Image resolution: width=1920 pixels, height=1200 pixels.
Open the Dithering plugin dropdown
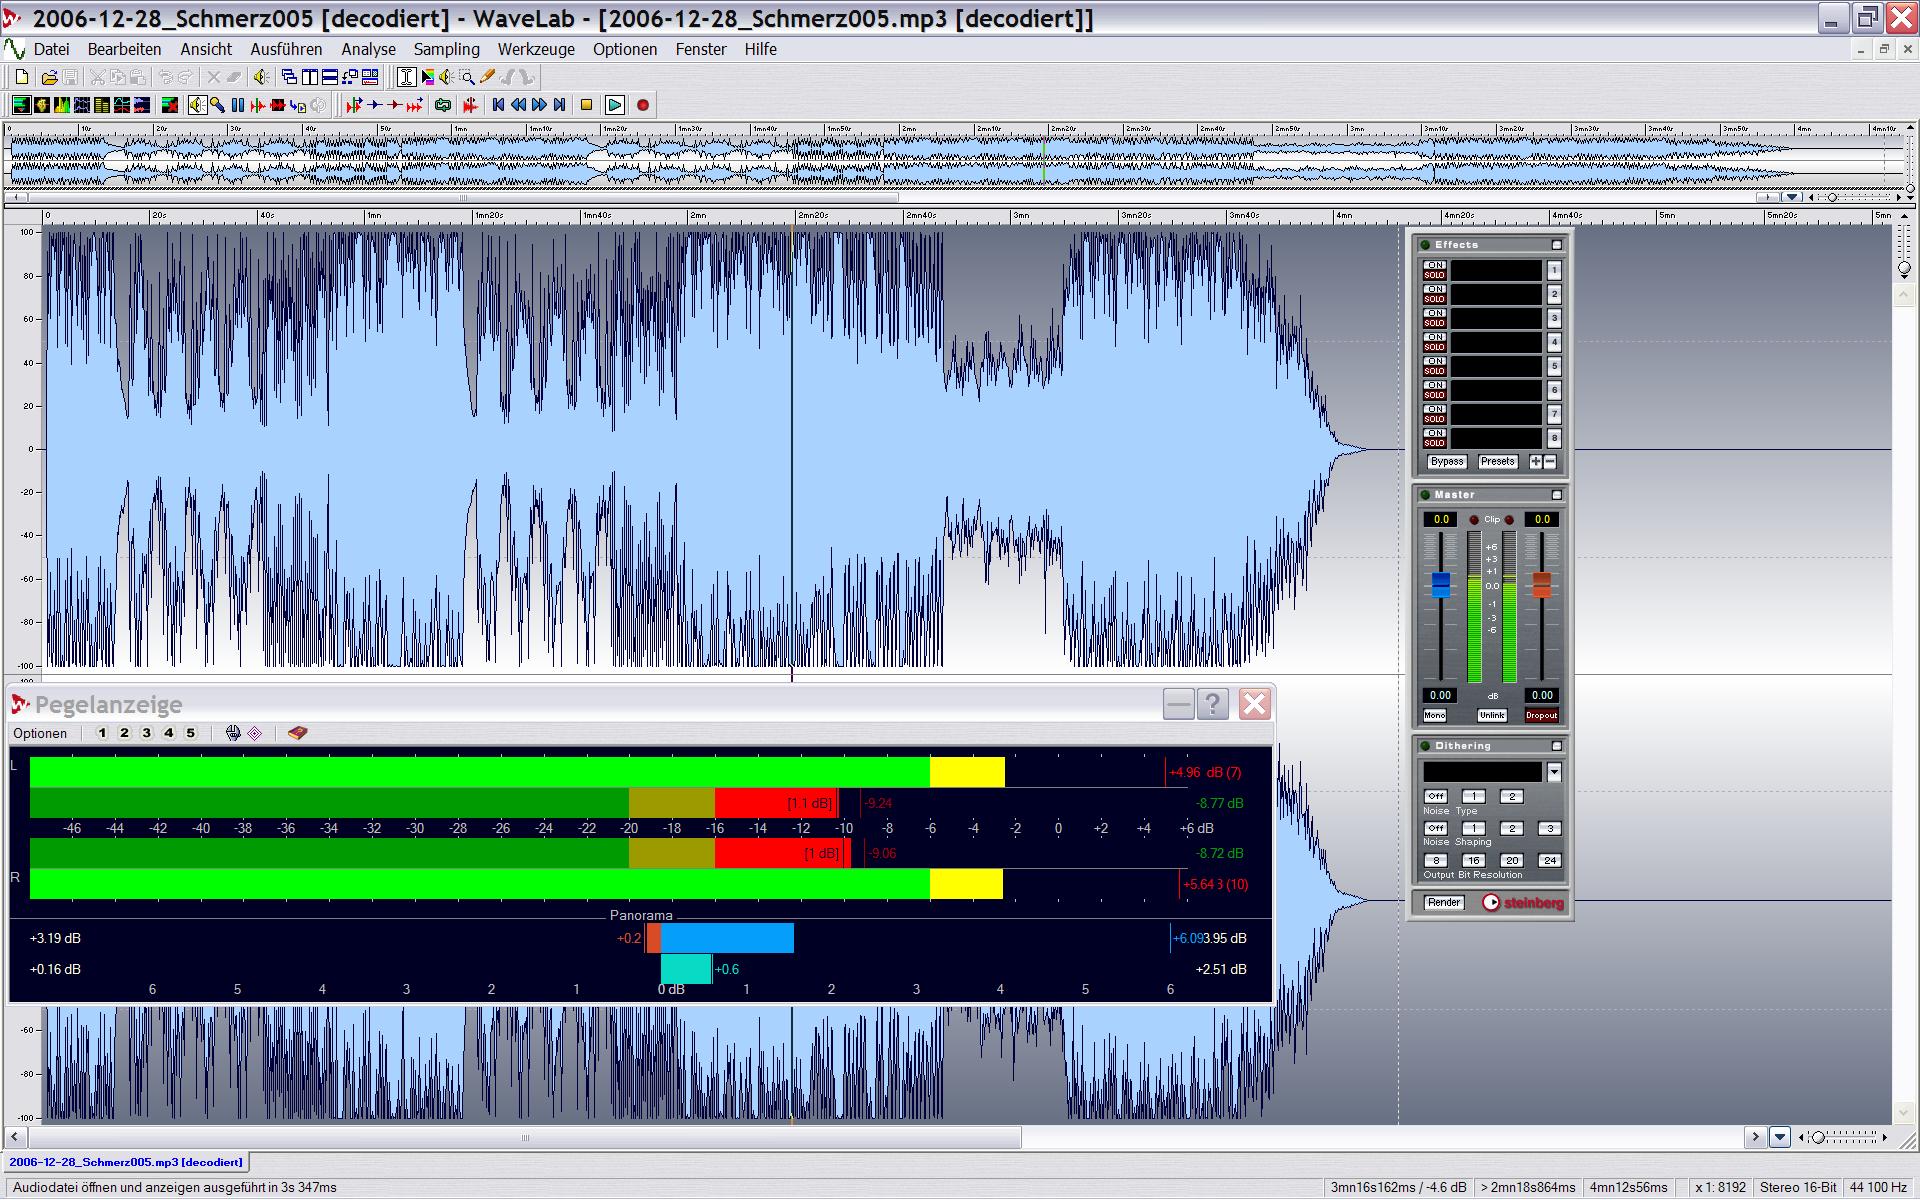[x=1554, y=772]
